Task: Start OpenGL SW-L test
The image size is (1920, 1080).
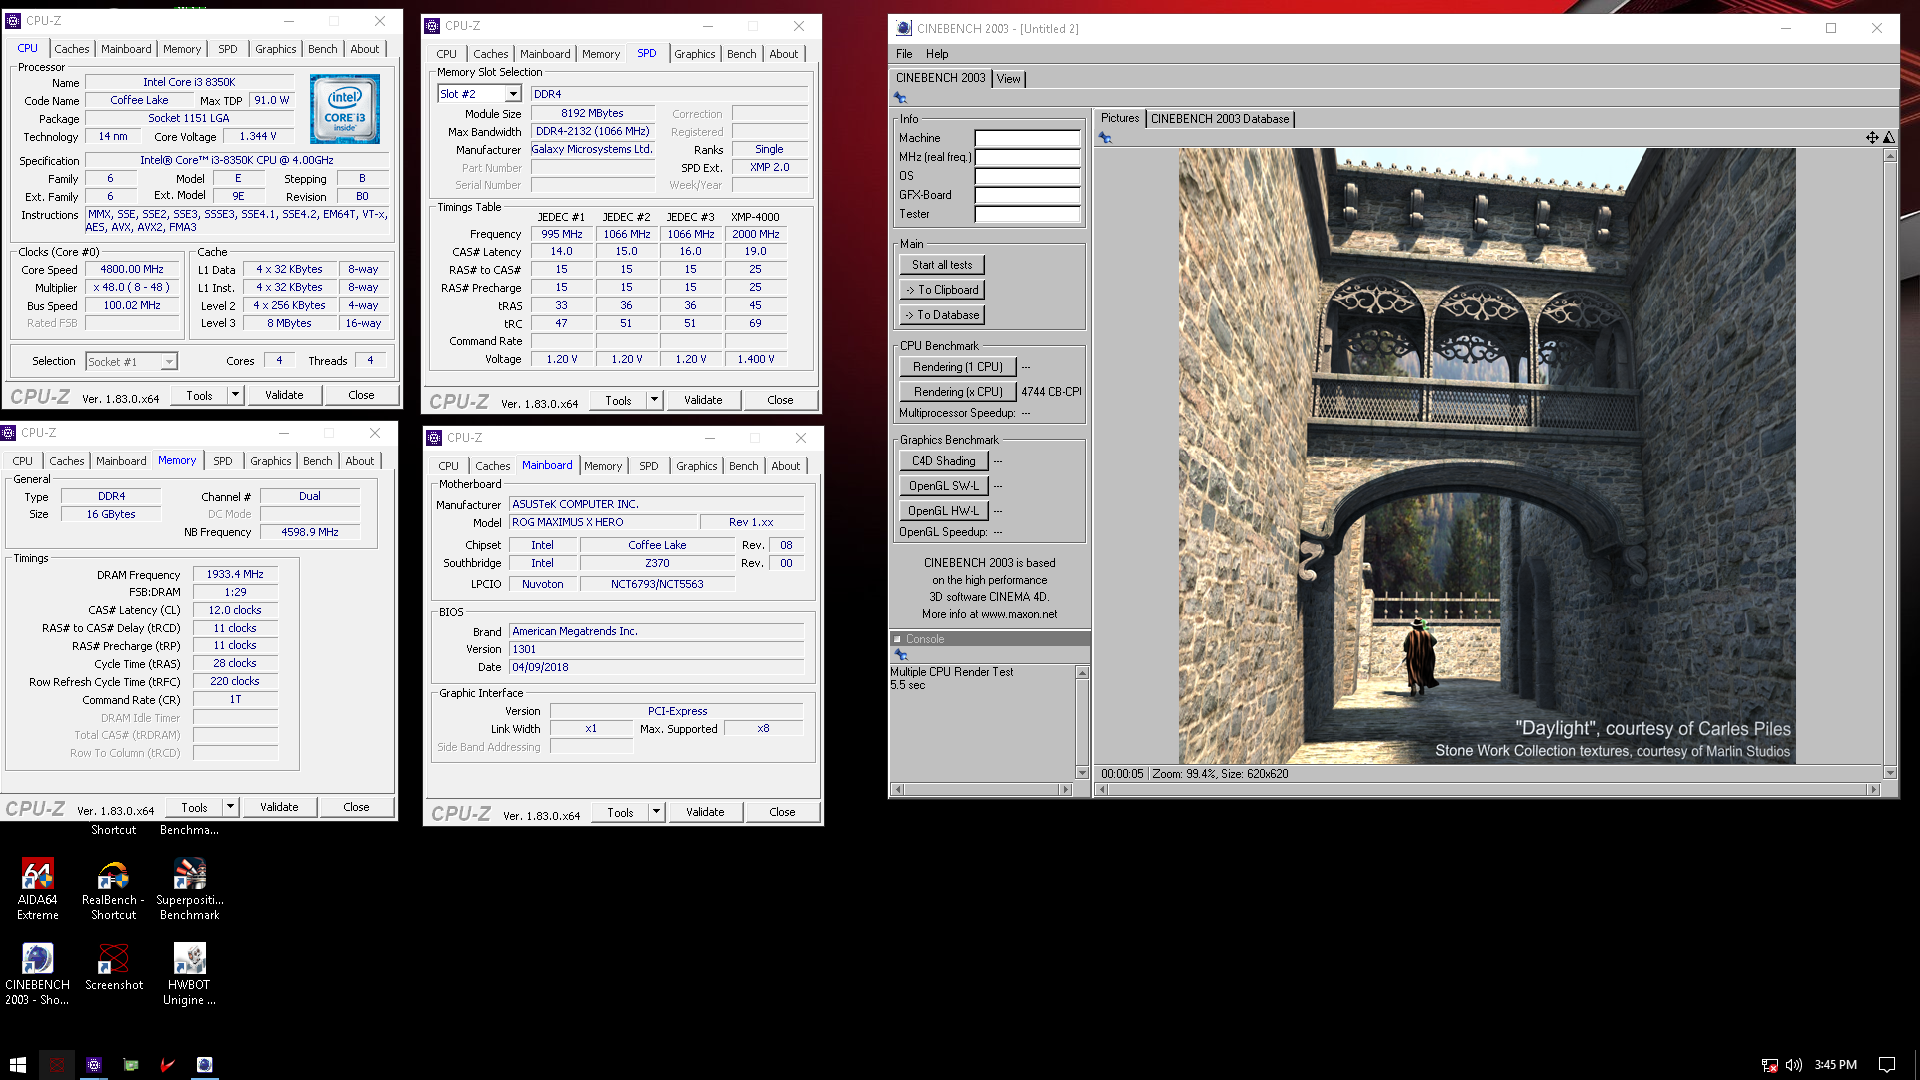Action: (944, 486)
